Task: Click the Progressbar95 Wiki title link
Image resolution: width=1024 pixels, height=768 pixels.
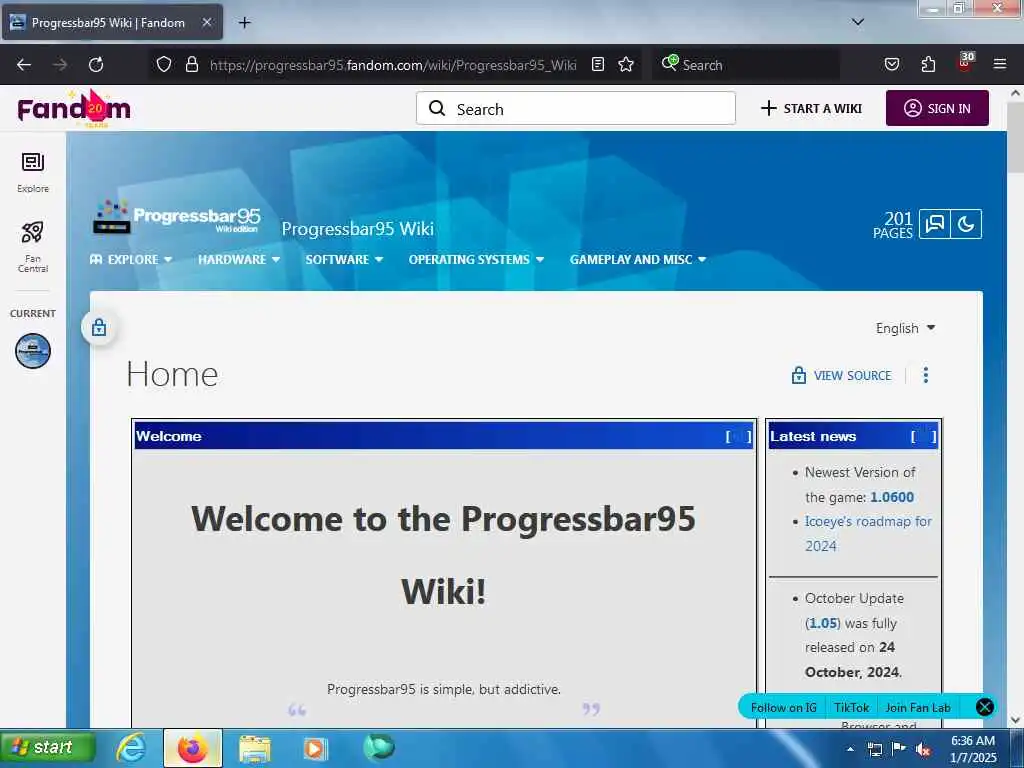Action: click(x=357, y=229)
